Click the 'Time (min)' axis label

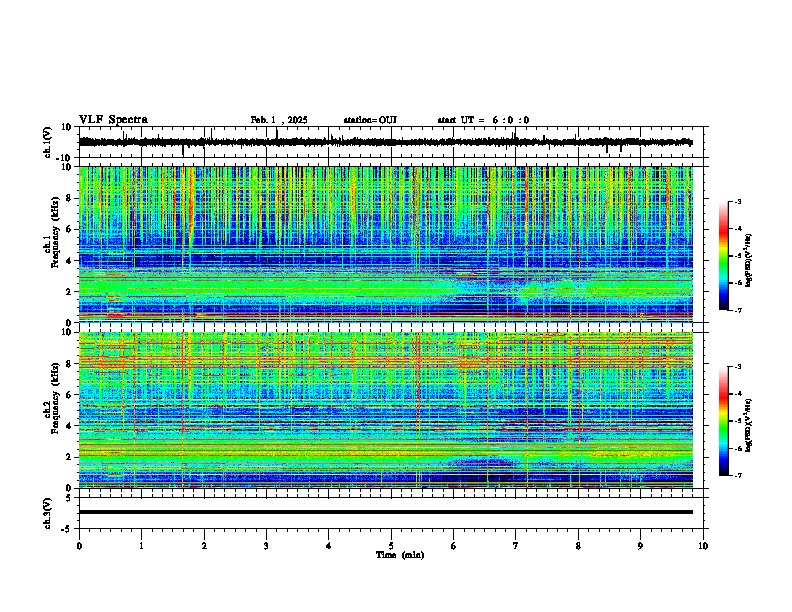tap(400, 555)
